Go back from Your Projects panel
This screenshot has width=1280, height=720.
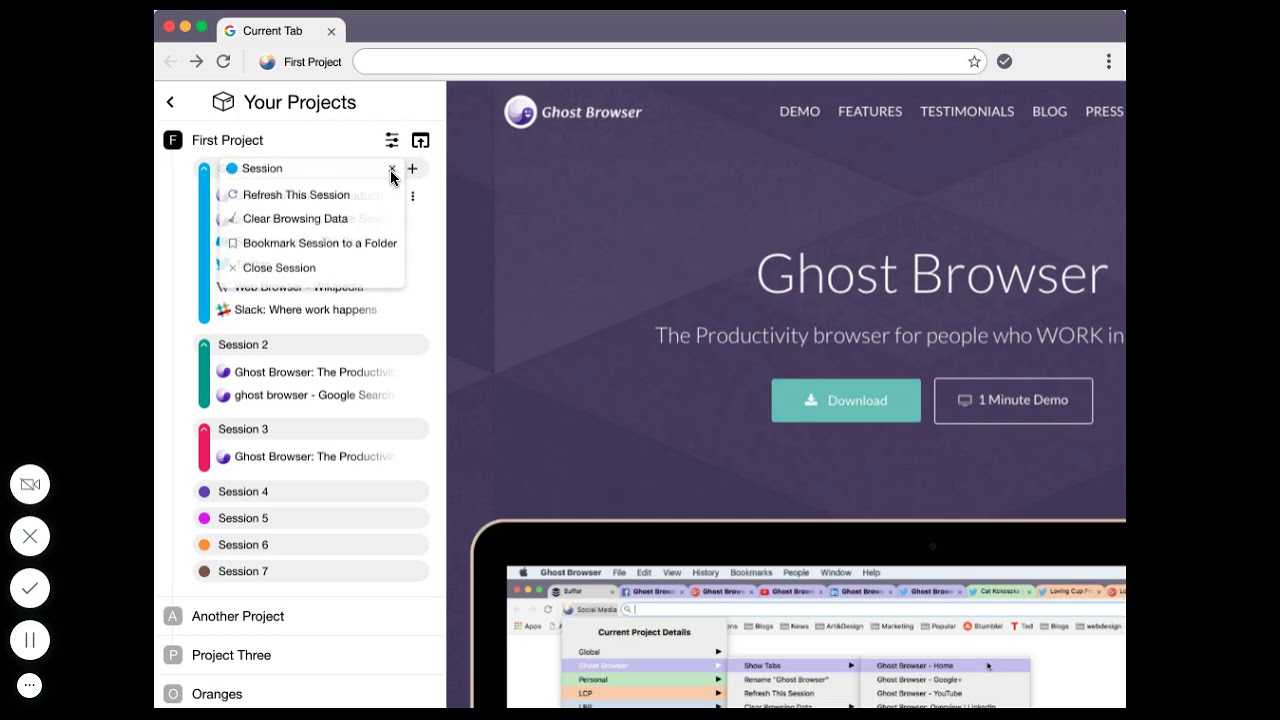click(x=170, y=102)
